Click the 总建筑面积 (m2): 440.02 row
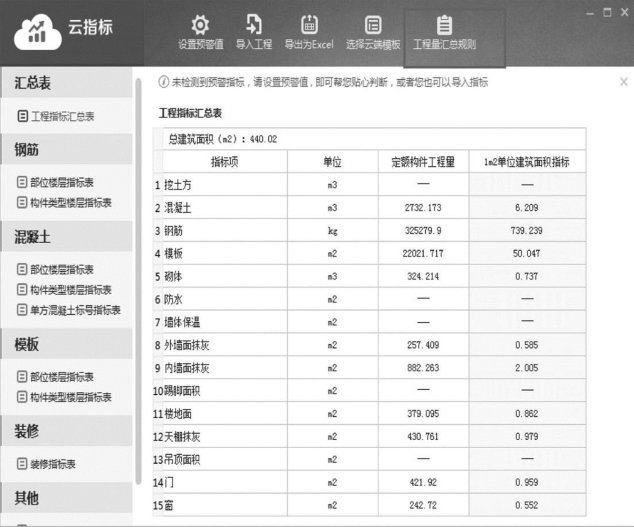The width and height of the screenshot is (634, 527). (x=374, y=139)
